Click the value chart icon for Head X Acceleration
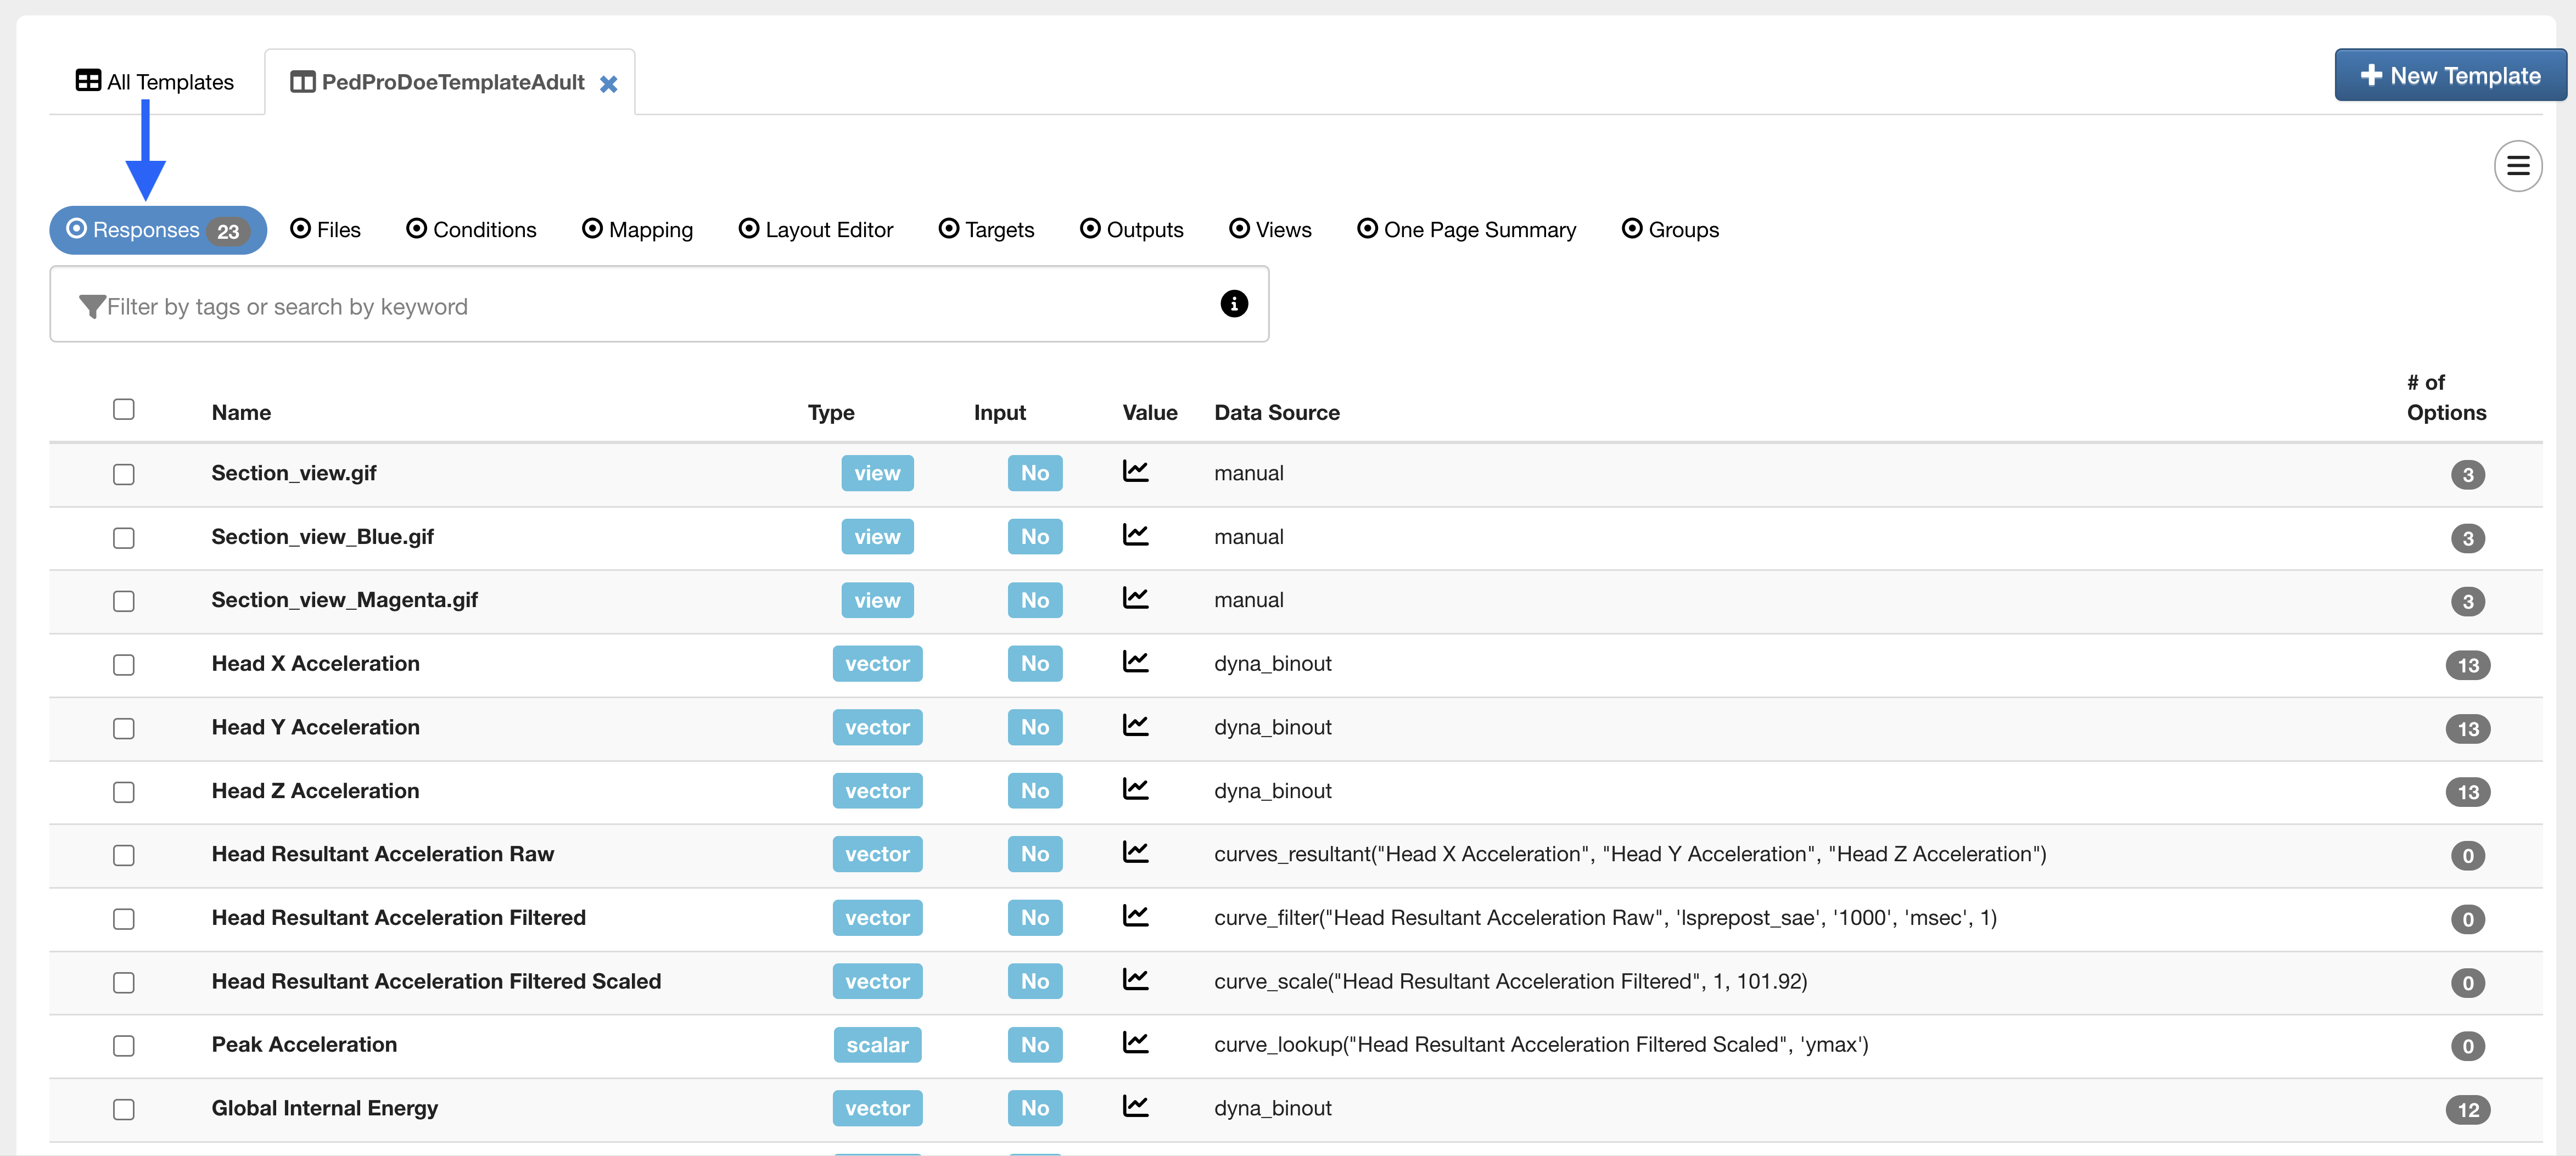Image resolution: width=2576 pixels, height=1156 pixels. 1135,662
